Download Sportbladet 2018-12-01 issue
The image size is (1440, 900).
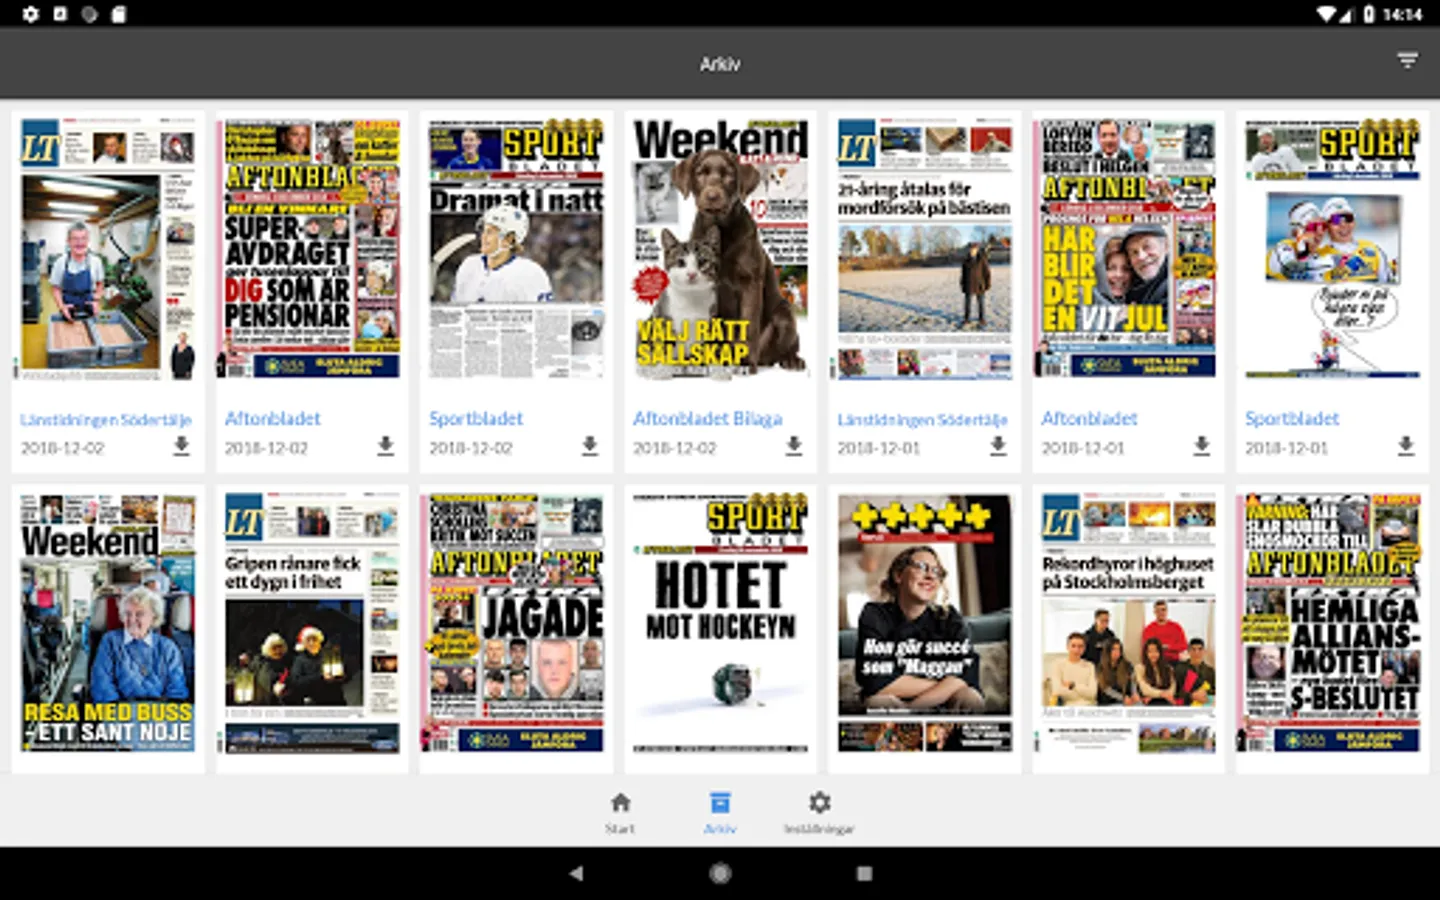[1406, 446]
